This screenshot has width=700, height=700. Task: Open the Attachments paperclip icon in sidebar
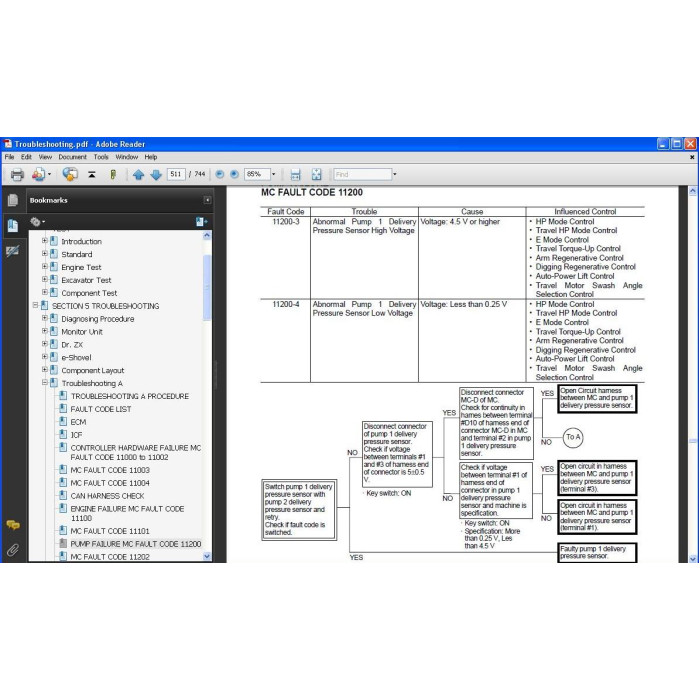[12, 550]
